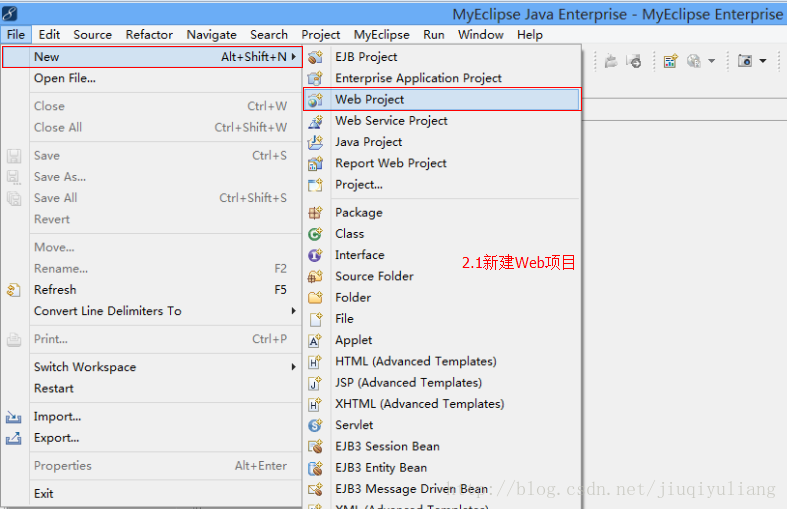This screenshot has height=509, width=787.
Task: Open the Search menu
Action: tap(269, 35)
